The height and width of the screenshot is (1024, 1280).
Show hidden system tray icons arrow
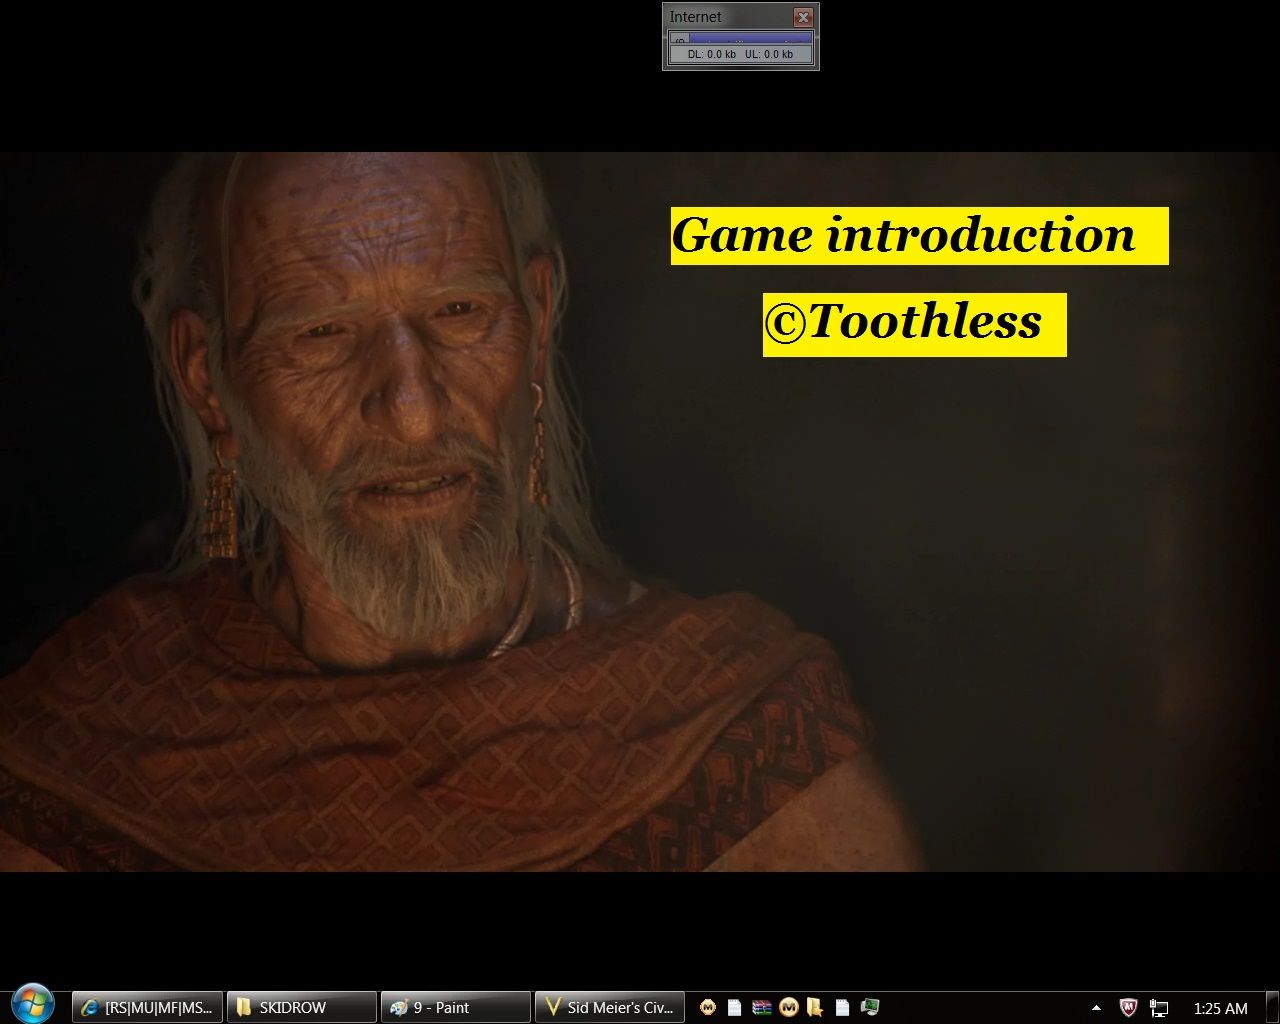pos(1096,1007)
